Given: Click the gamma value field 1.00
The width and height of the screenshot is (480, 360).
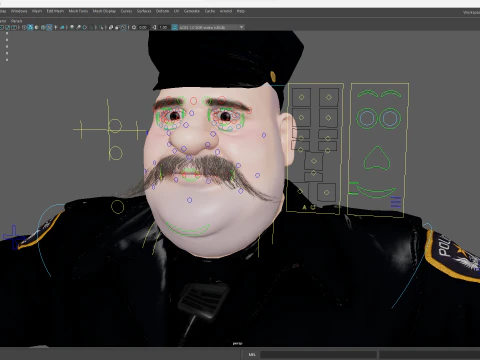Looking at the screenshot, I should pyautogui.click(x=163, y=27).
